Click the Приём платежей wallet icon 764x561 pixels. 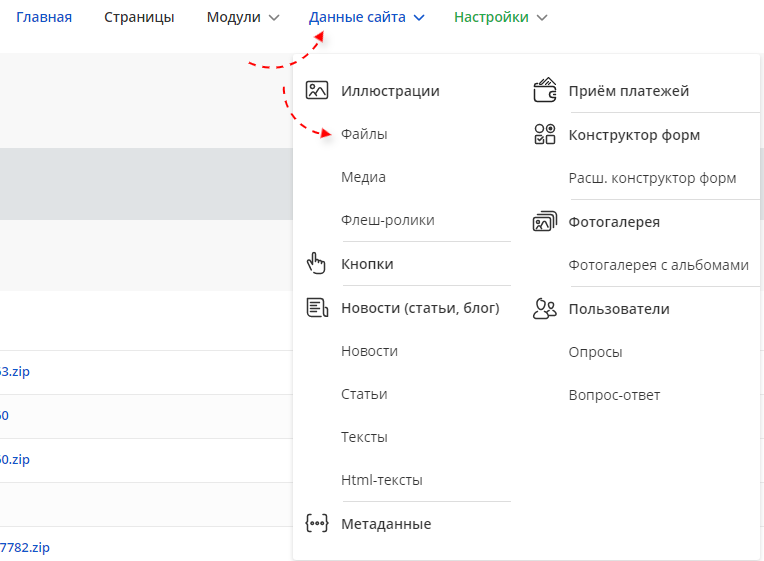544,90
